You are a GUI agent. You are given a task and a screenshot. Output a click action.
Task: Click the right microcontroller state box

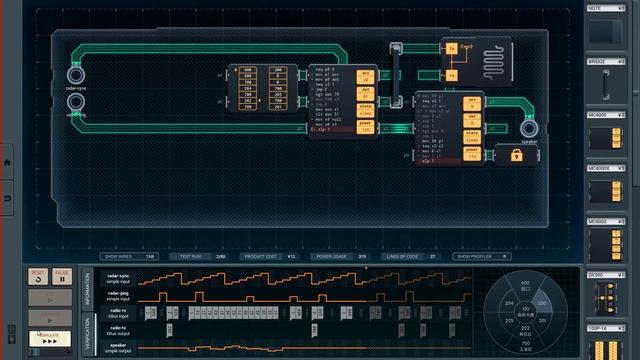point(472,137)
